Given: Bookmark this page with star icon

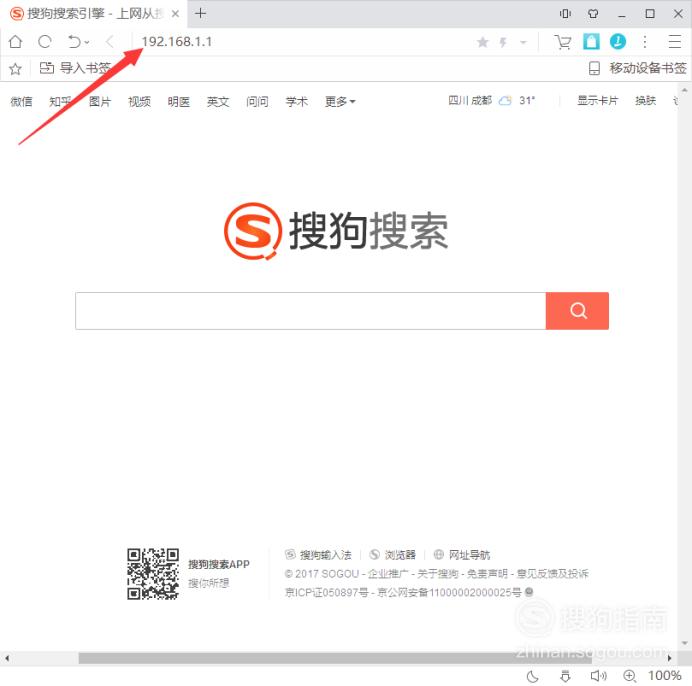Looking at the screenshot, I should pyautogui.click(x=483, y=42).
